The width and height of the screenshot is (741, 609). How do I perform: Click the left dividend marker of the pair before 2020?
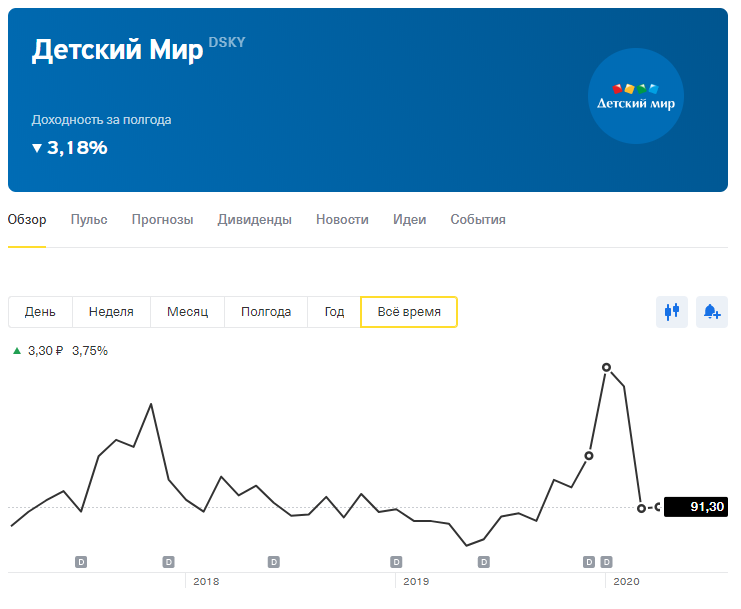coord(589,562)
